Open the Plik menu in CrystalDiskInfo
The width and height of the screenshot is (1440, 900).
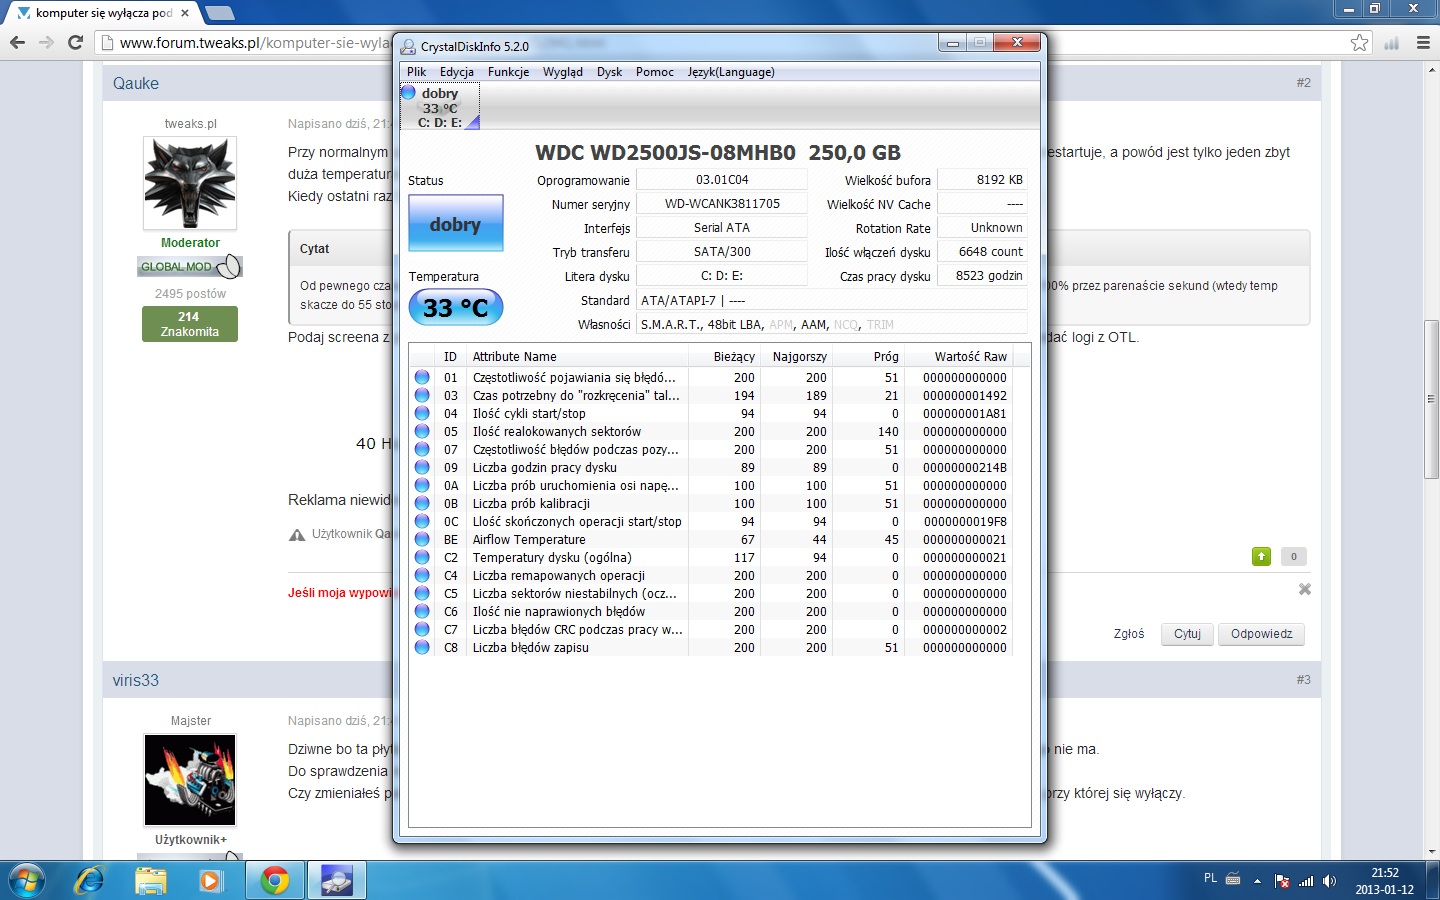pos(417,72)
